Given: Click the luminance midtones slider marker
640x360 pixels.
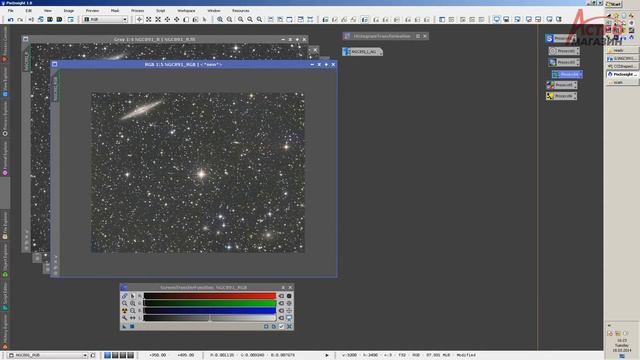Looking at the screenshot, I should [x=210, y=318].
